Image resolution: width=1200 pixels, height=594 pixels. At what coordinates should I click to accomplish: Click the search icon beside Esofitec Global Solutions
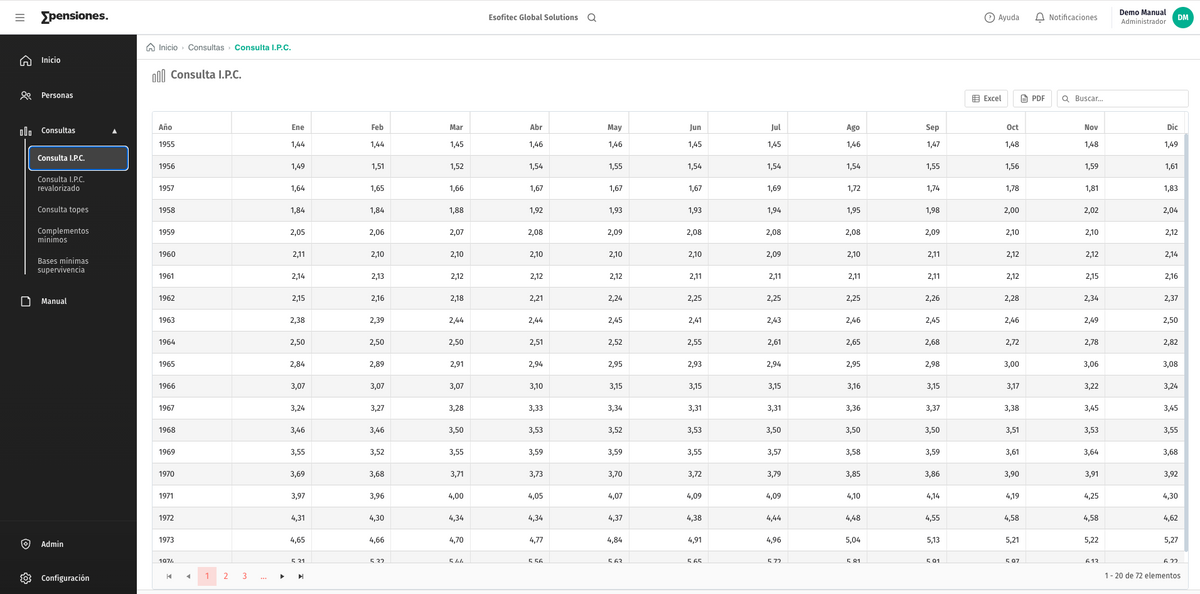[592, 17]
